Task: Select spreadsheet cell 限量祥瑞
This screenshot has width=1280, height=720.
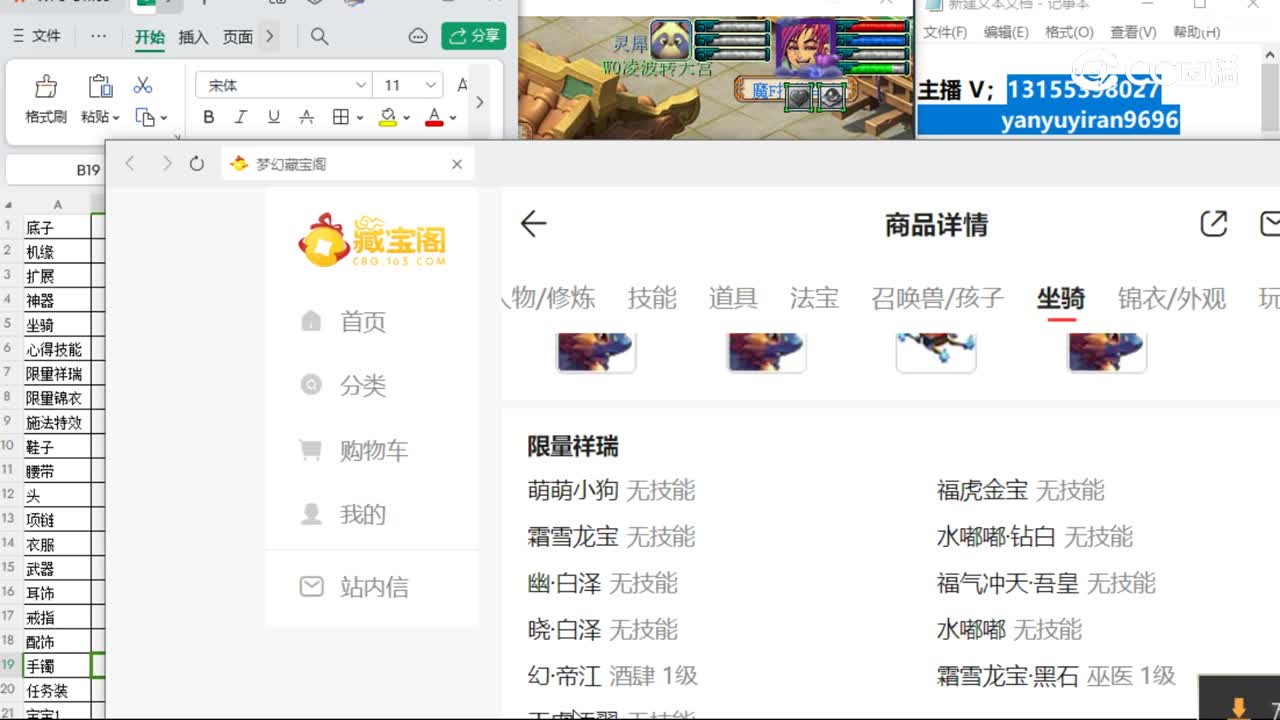Action: pyautogui.click(x=57, y=374)
